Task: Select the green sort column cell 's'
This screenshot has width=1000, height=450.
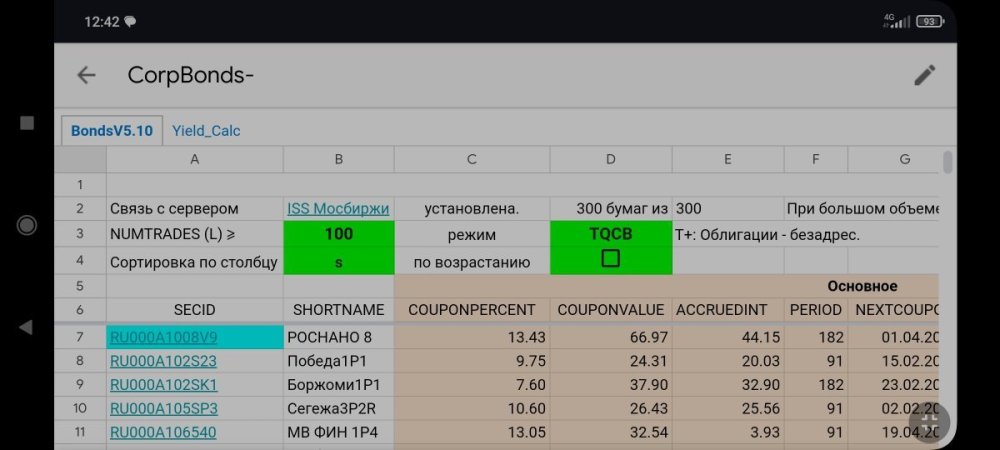Action: [x=339, y=262]
